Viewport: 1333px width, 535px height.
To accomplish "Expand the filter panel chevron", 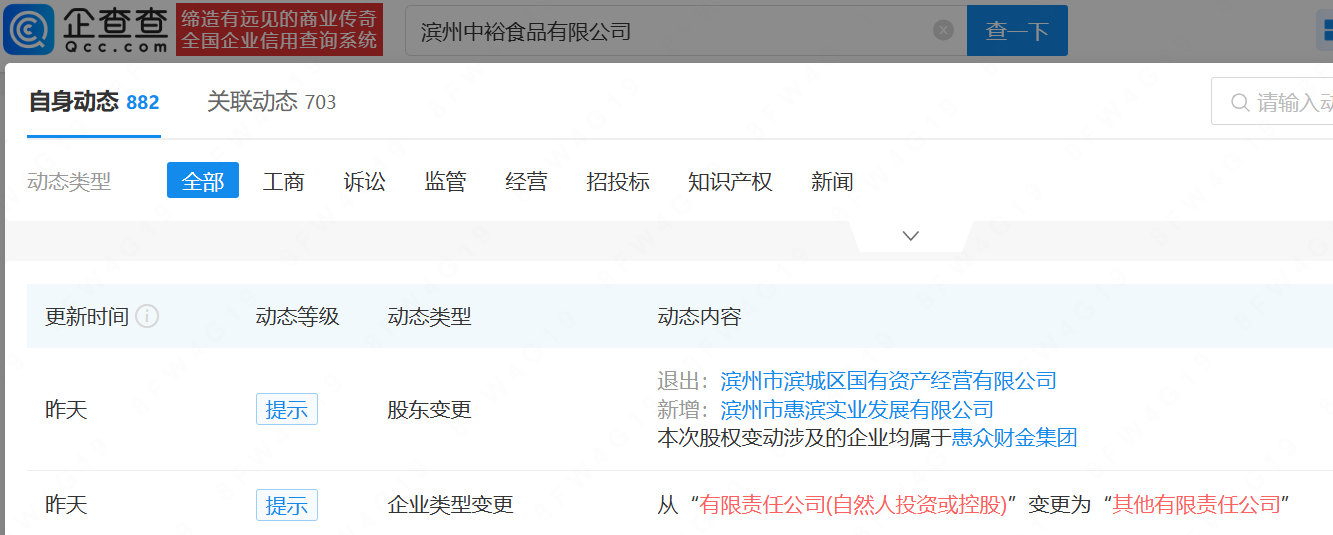I will pos(910,236).
